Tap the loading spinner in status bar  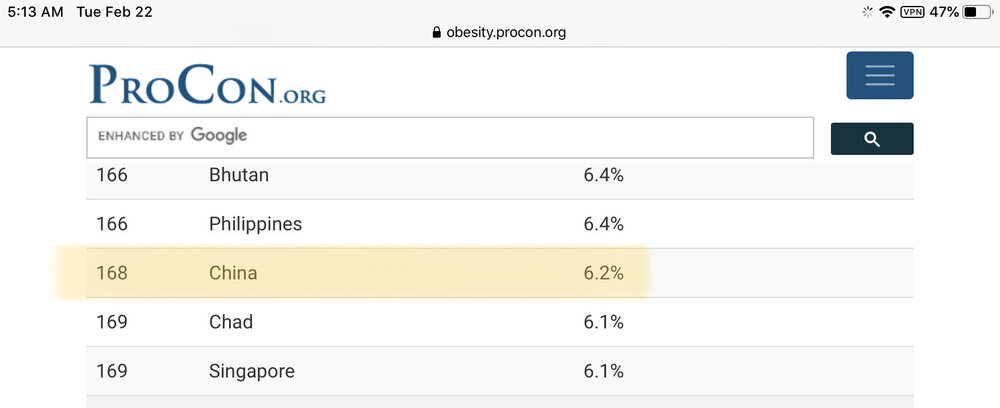click(866, 12)
